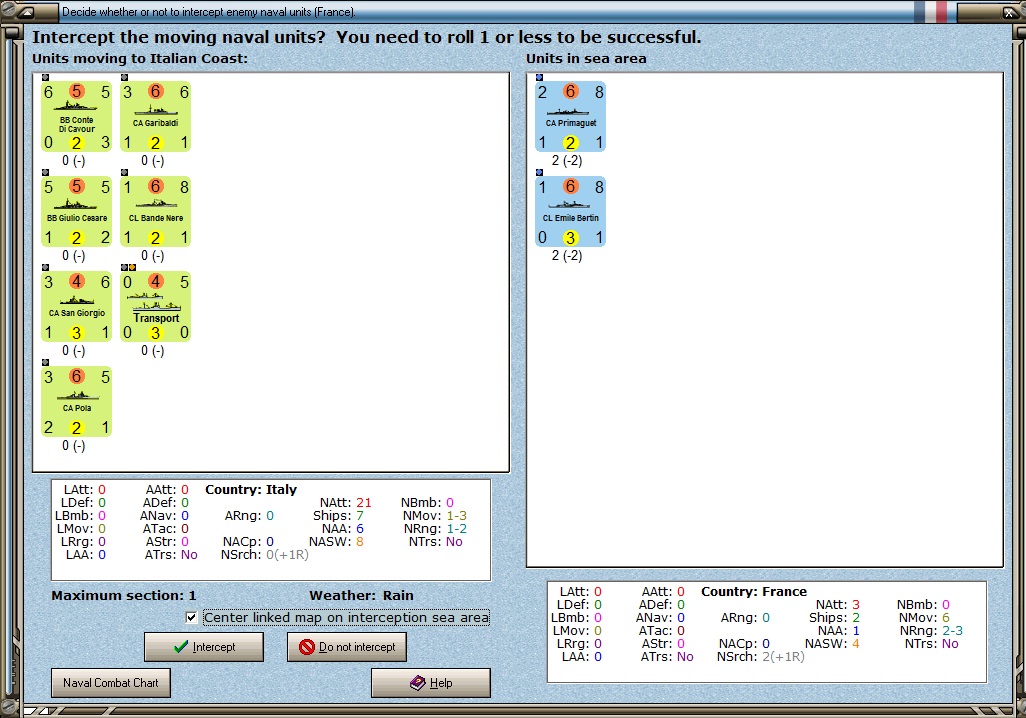This screenshot has height=718, width=1026.
Task: Select the CA San Giorgio unit counter
Action: coord(77,306)
